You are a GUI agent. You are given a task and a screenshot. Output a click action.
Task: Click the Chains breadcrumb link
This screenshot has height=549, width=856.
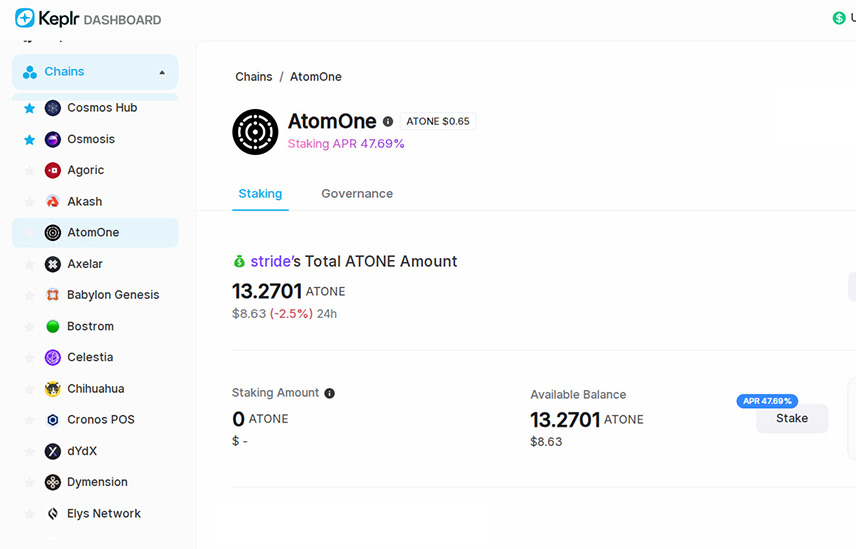(254, 77)
